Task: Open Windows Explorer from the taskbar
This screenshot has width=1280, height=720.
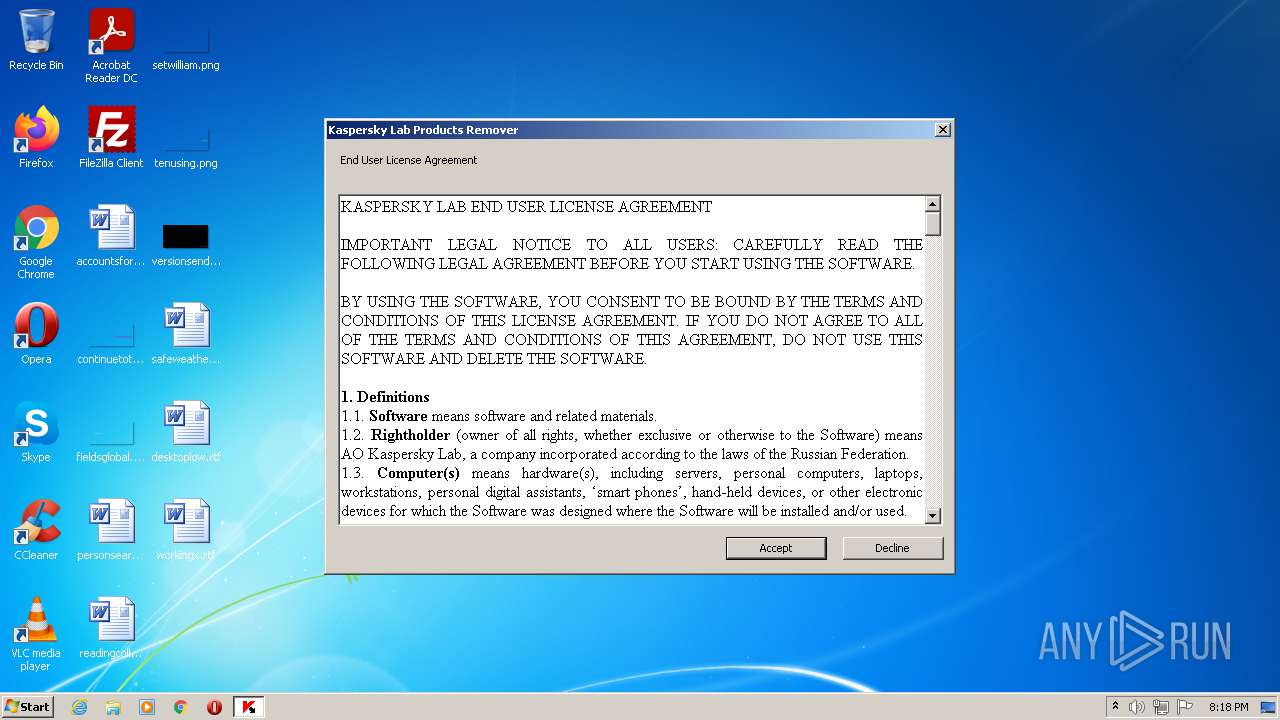Action: click(113, 707)
